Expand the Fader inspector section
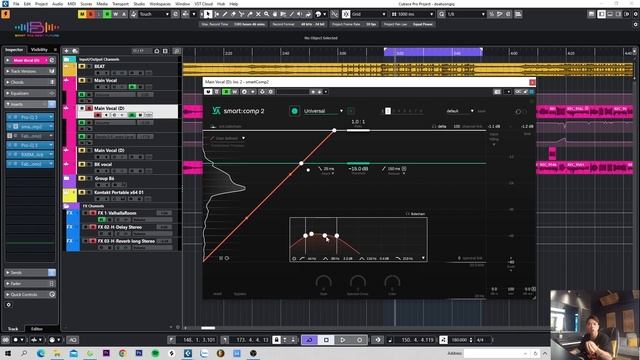The image size is (640, 360). (x=30, y=283)
